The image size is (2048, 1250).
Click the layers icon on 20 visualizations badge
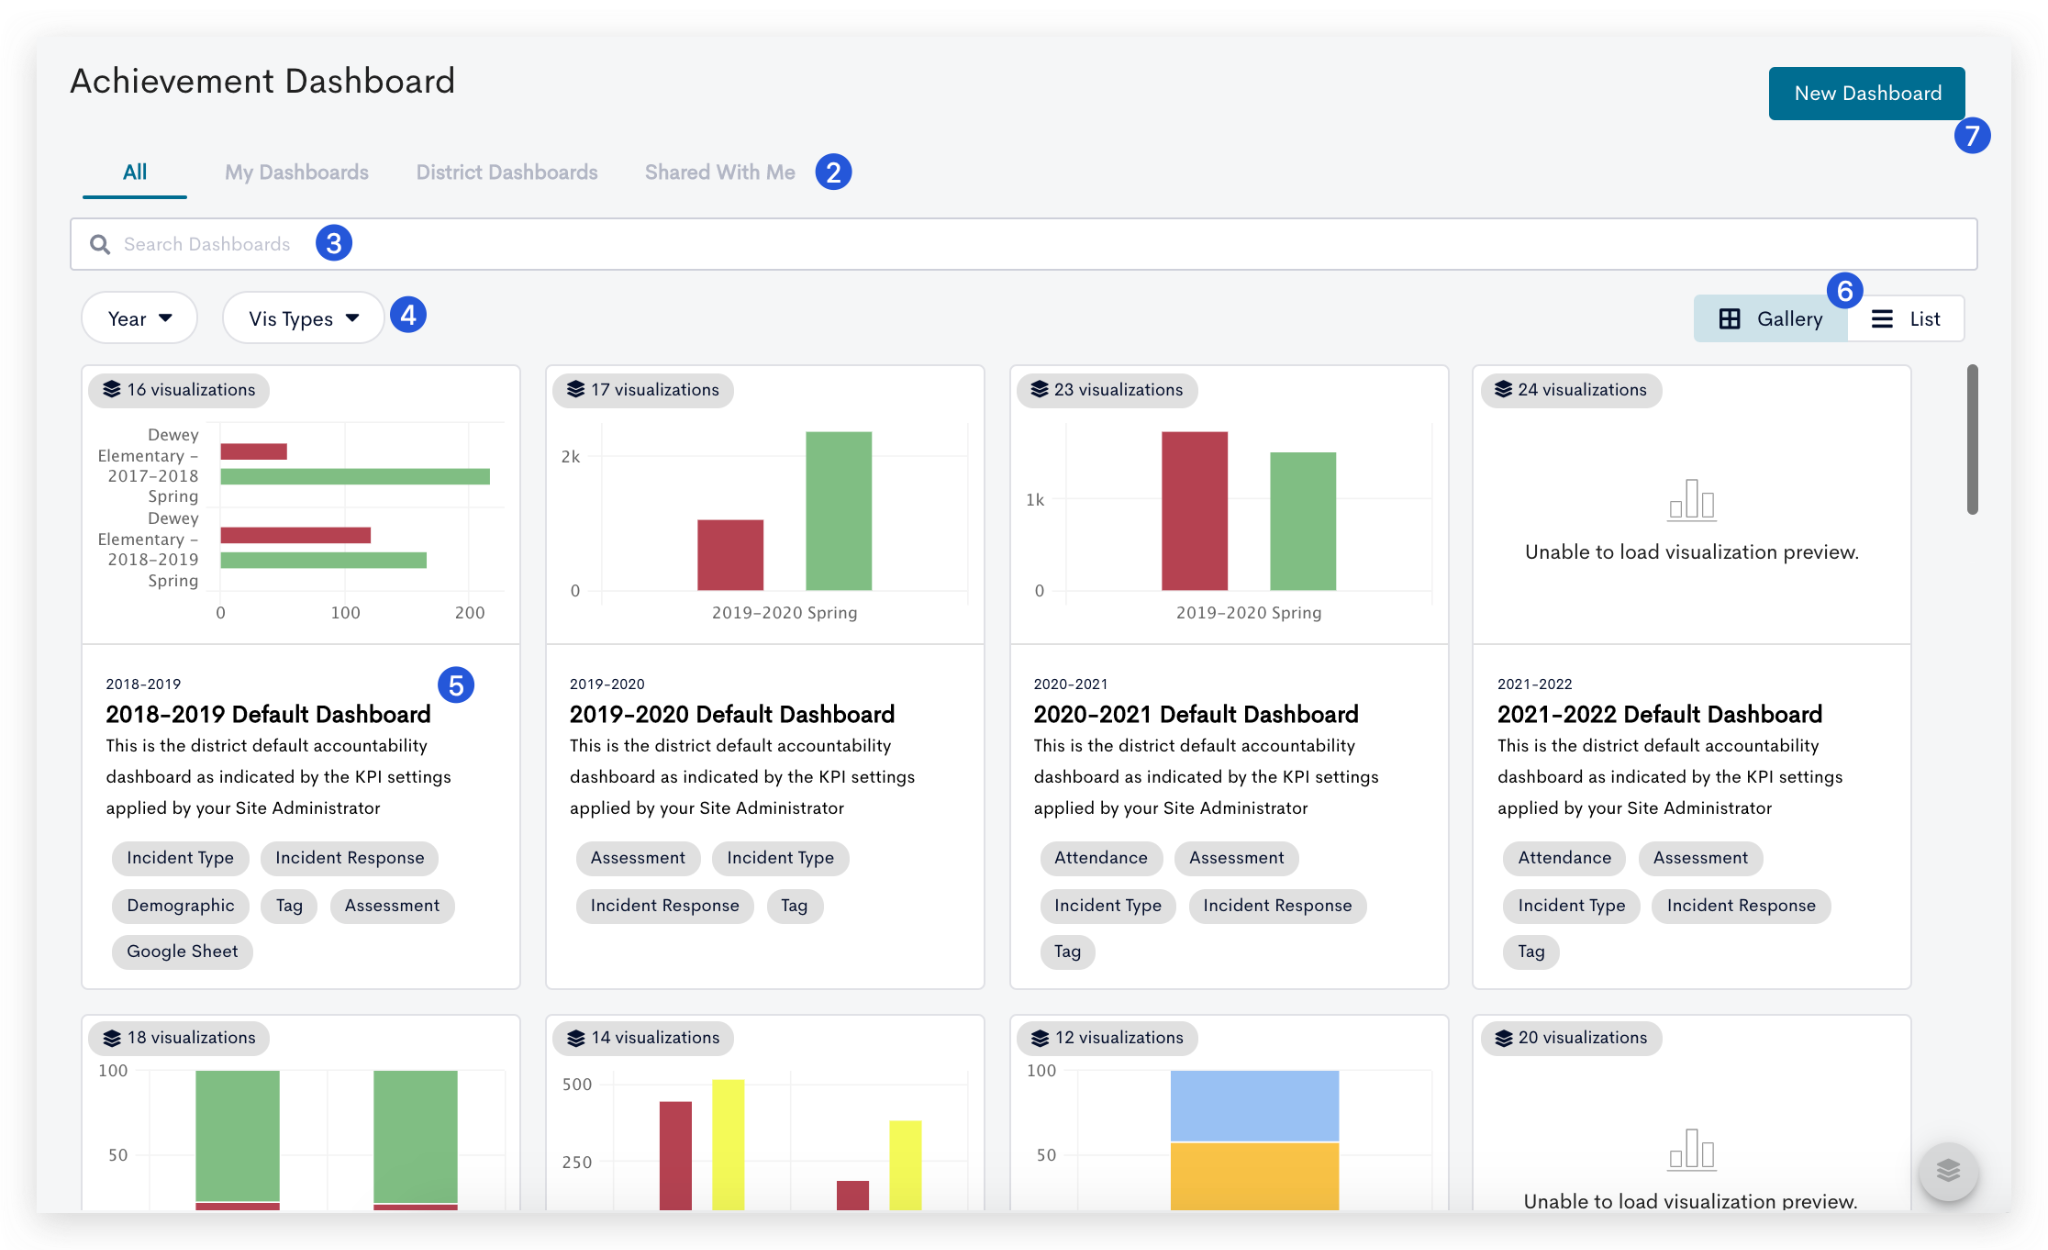[1503, 1038]
